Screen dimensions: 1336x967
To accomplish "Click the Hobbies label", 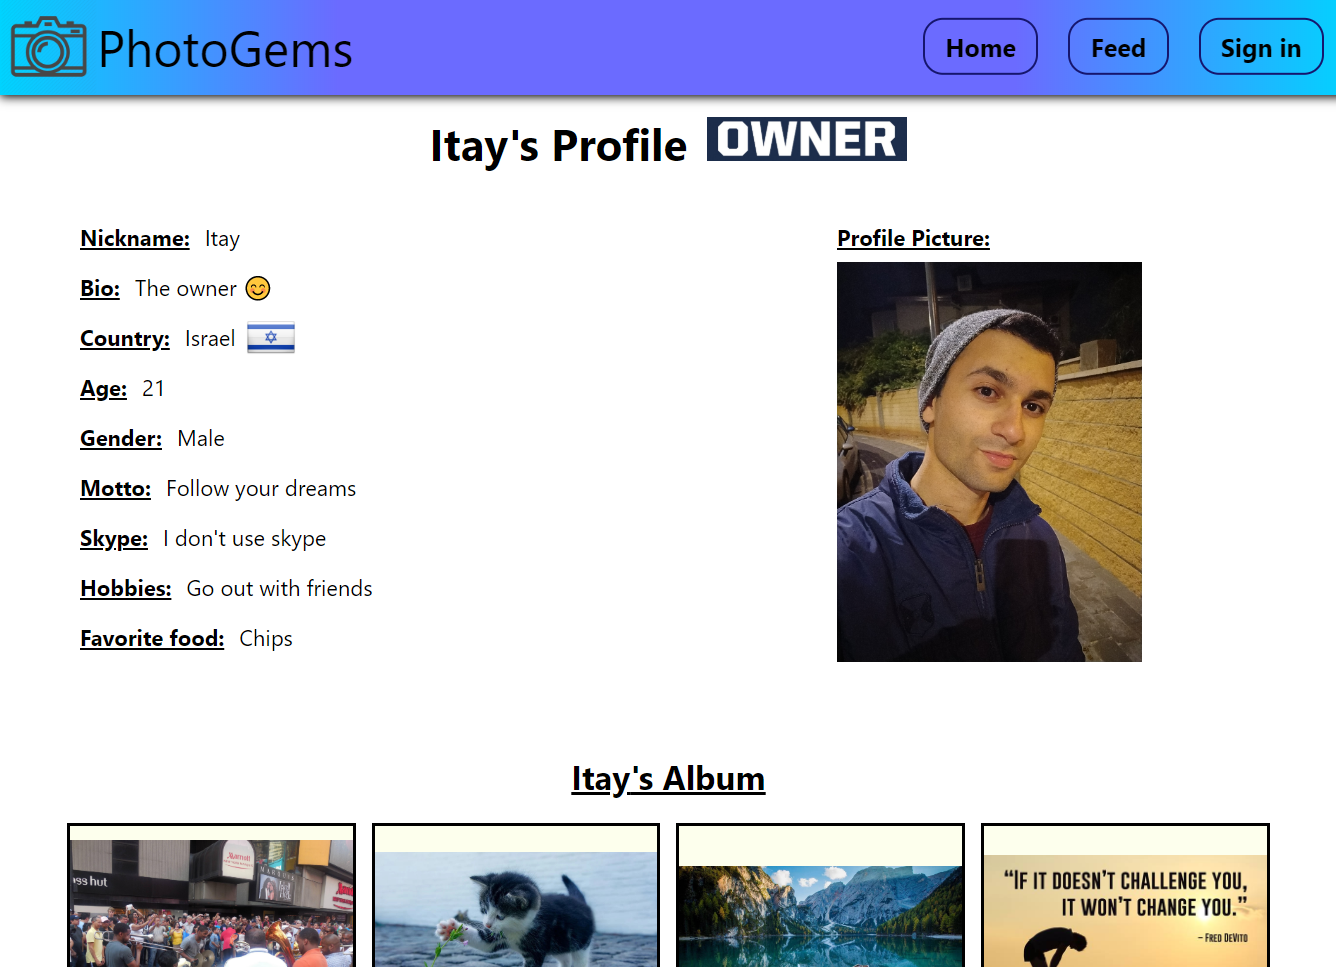I will [x=126, y=589].
